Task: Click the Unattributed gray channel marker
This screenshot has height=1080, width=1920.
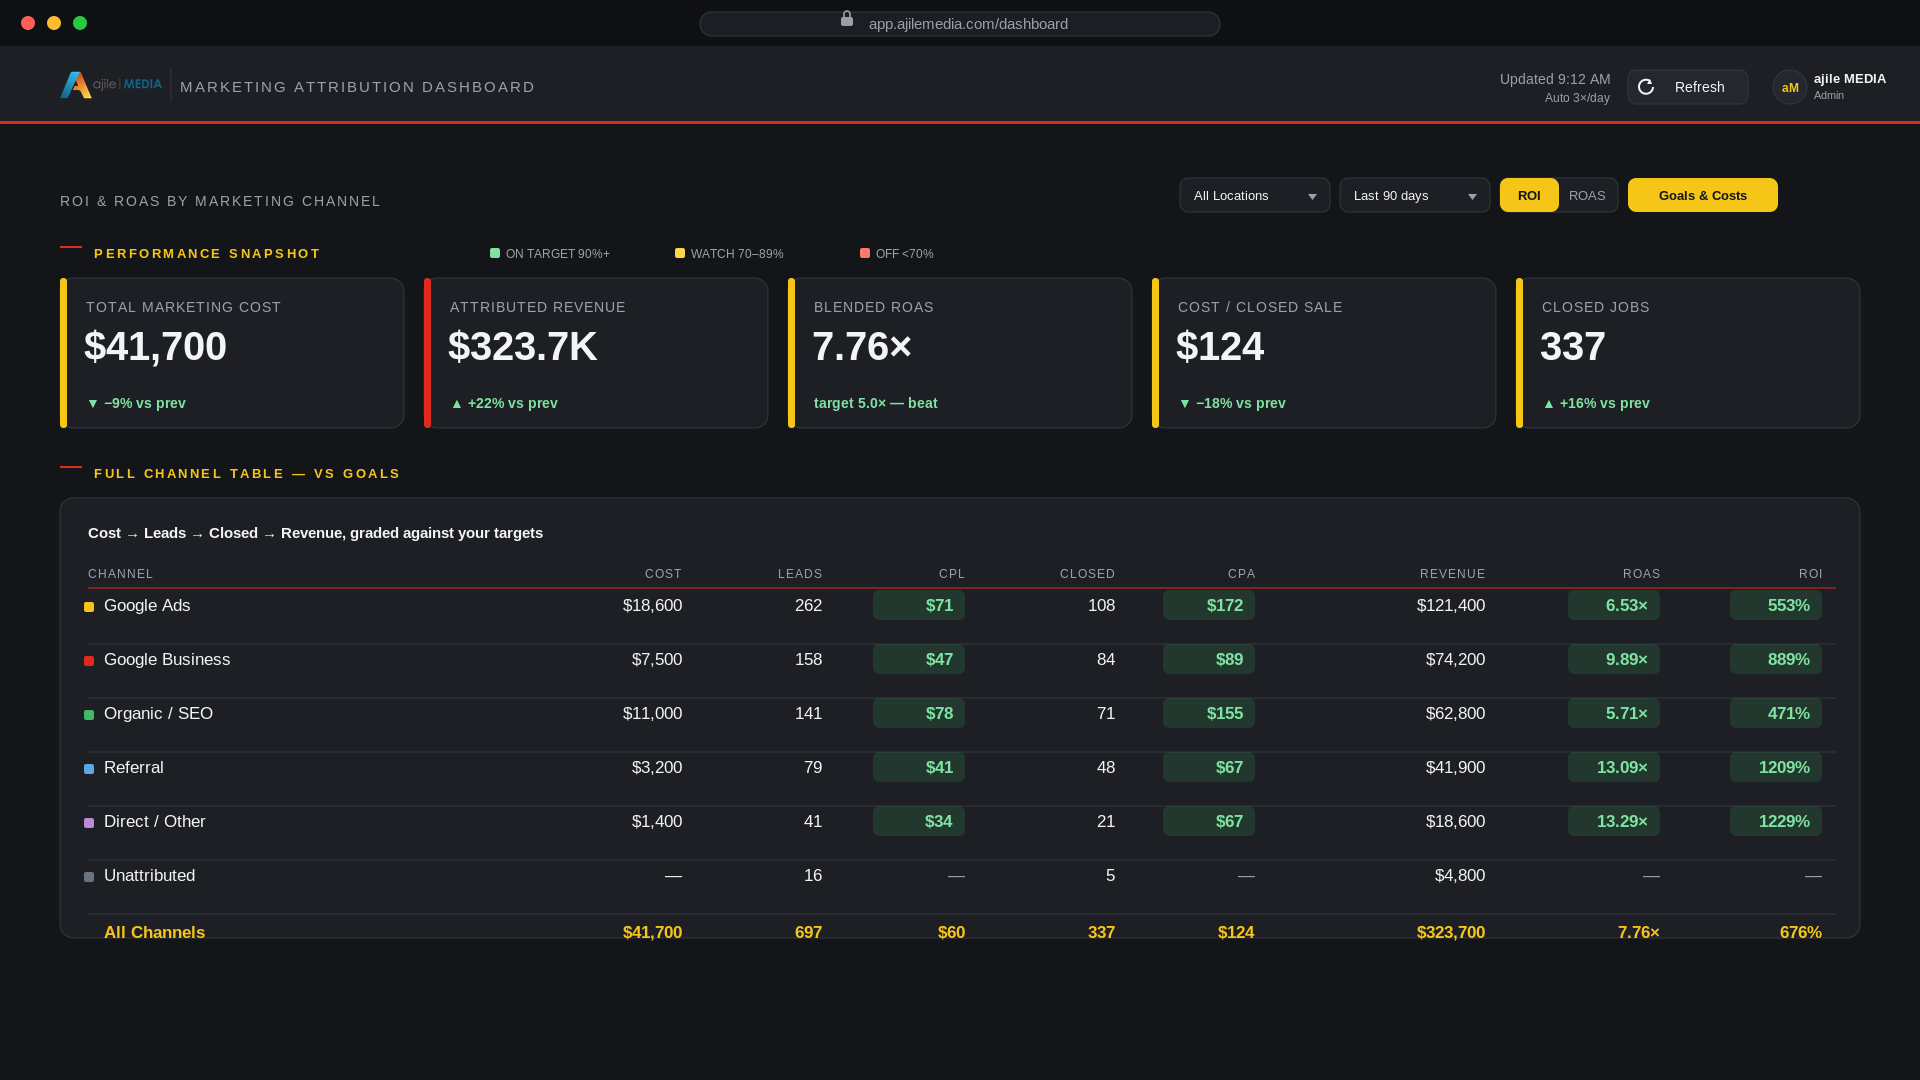Action: pos(89,877)
